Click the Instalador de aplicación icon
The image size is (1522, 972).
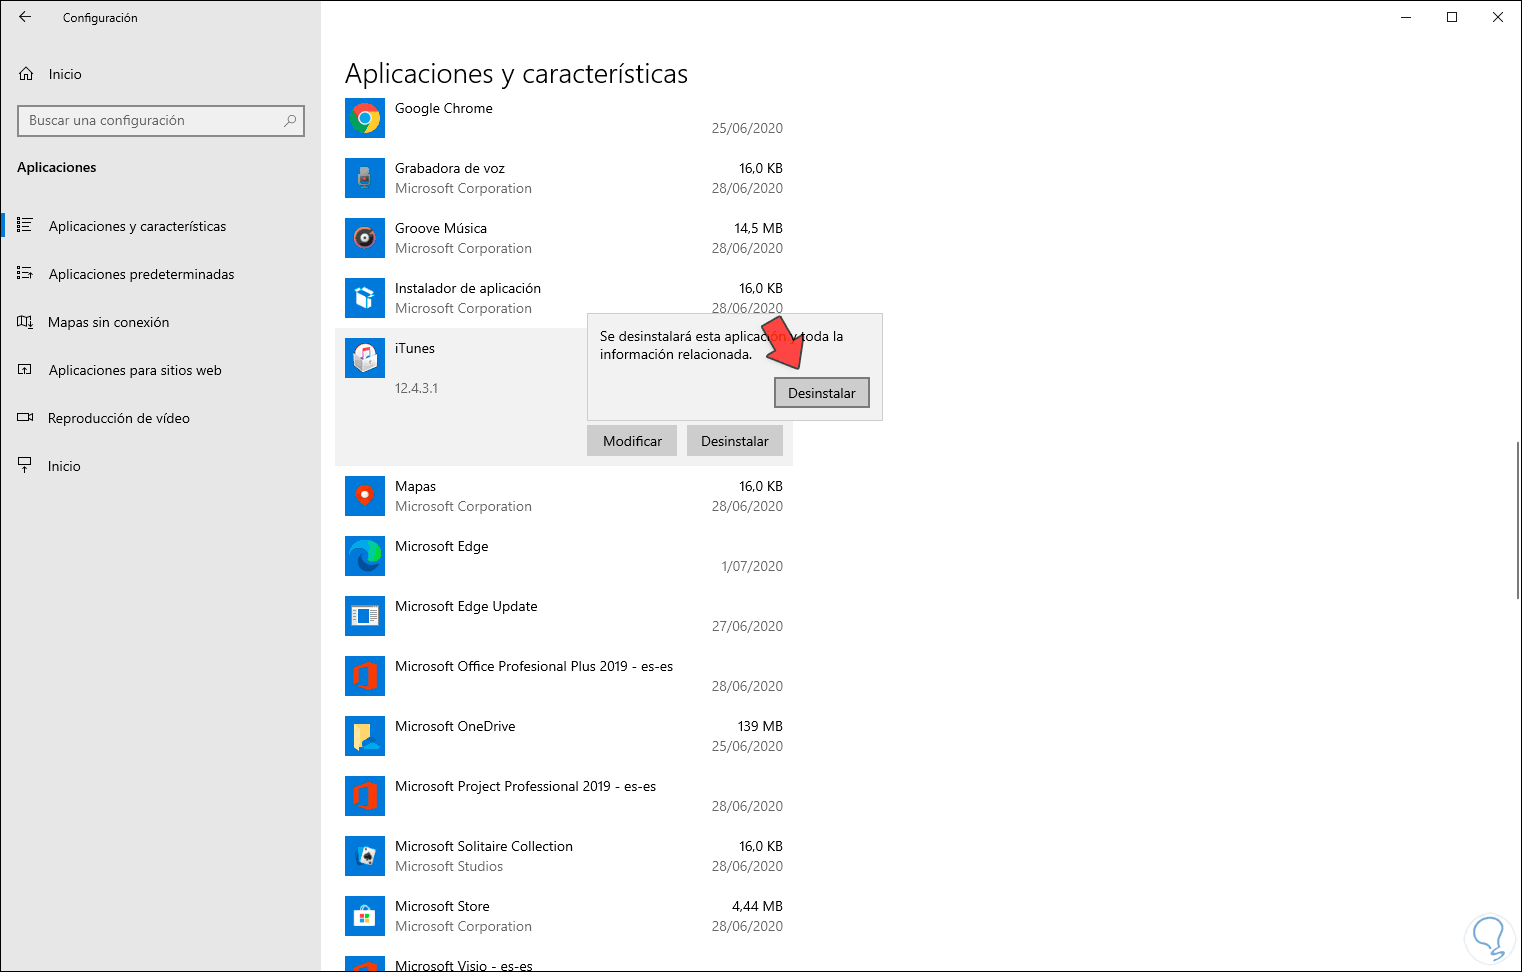coord(365,298)
